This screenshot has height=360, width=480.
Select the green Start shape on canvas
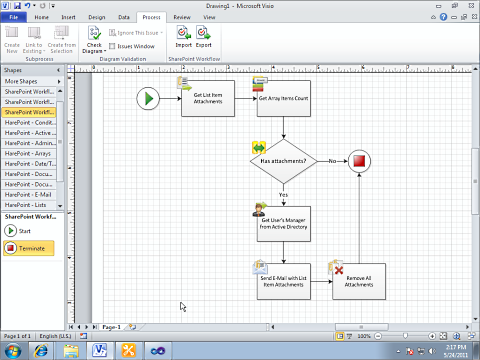pos(148,98)
